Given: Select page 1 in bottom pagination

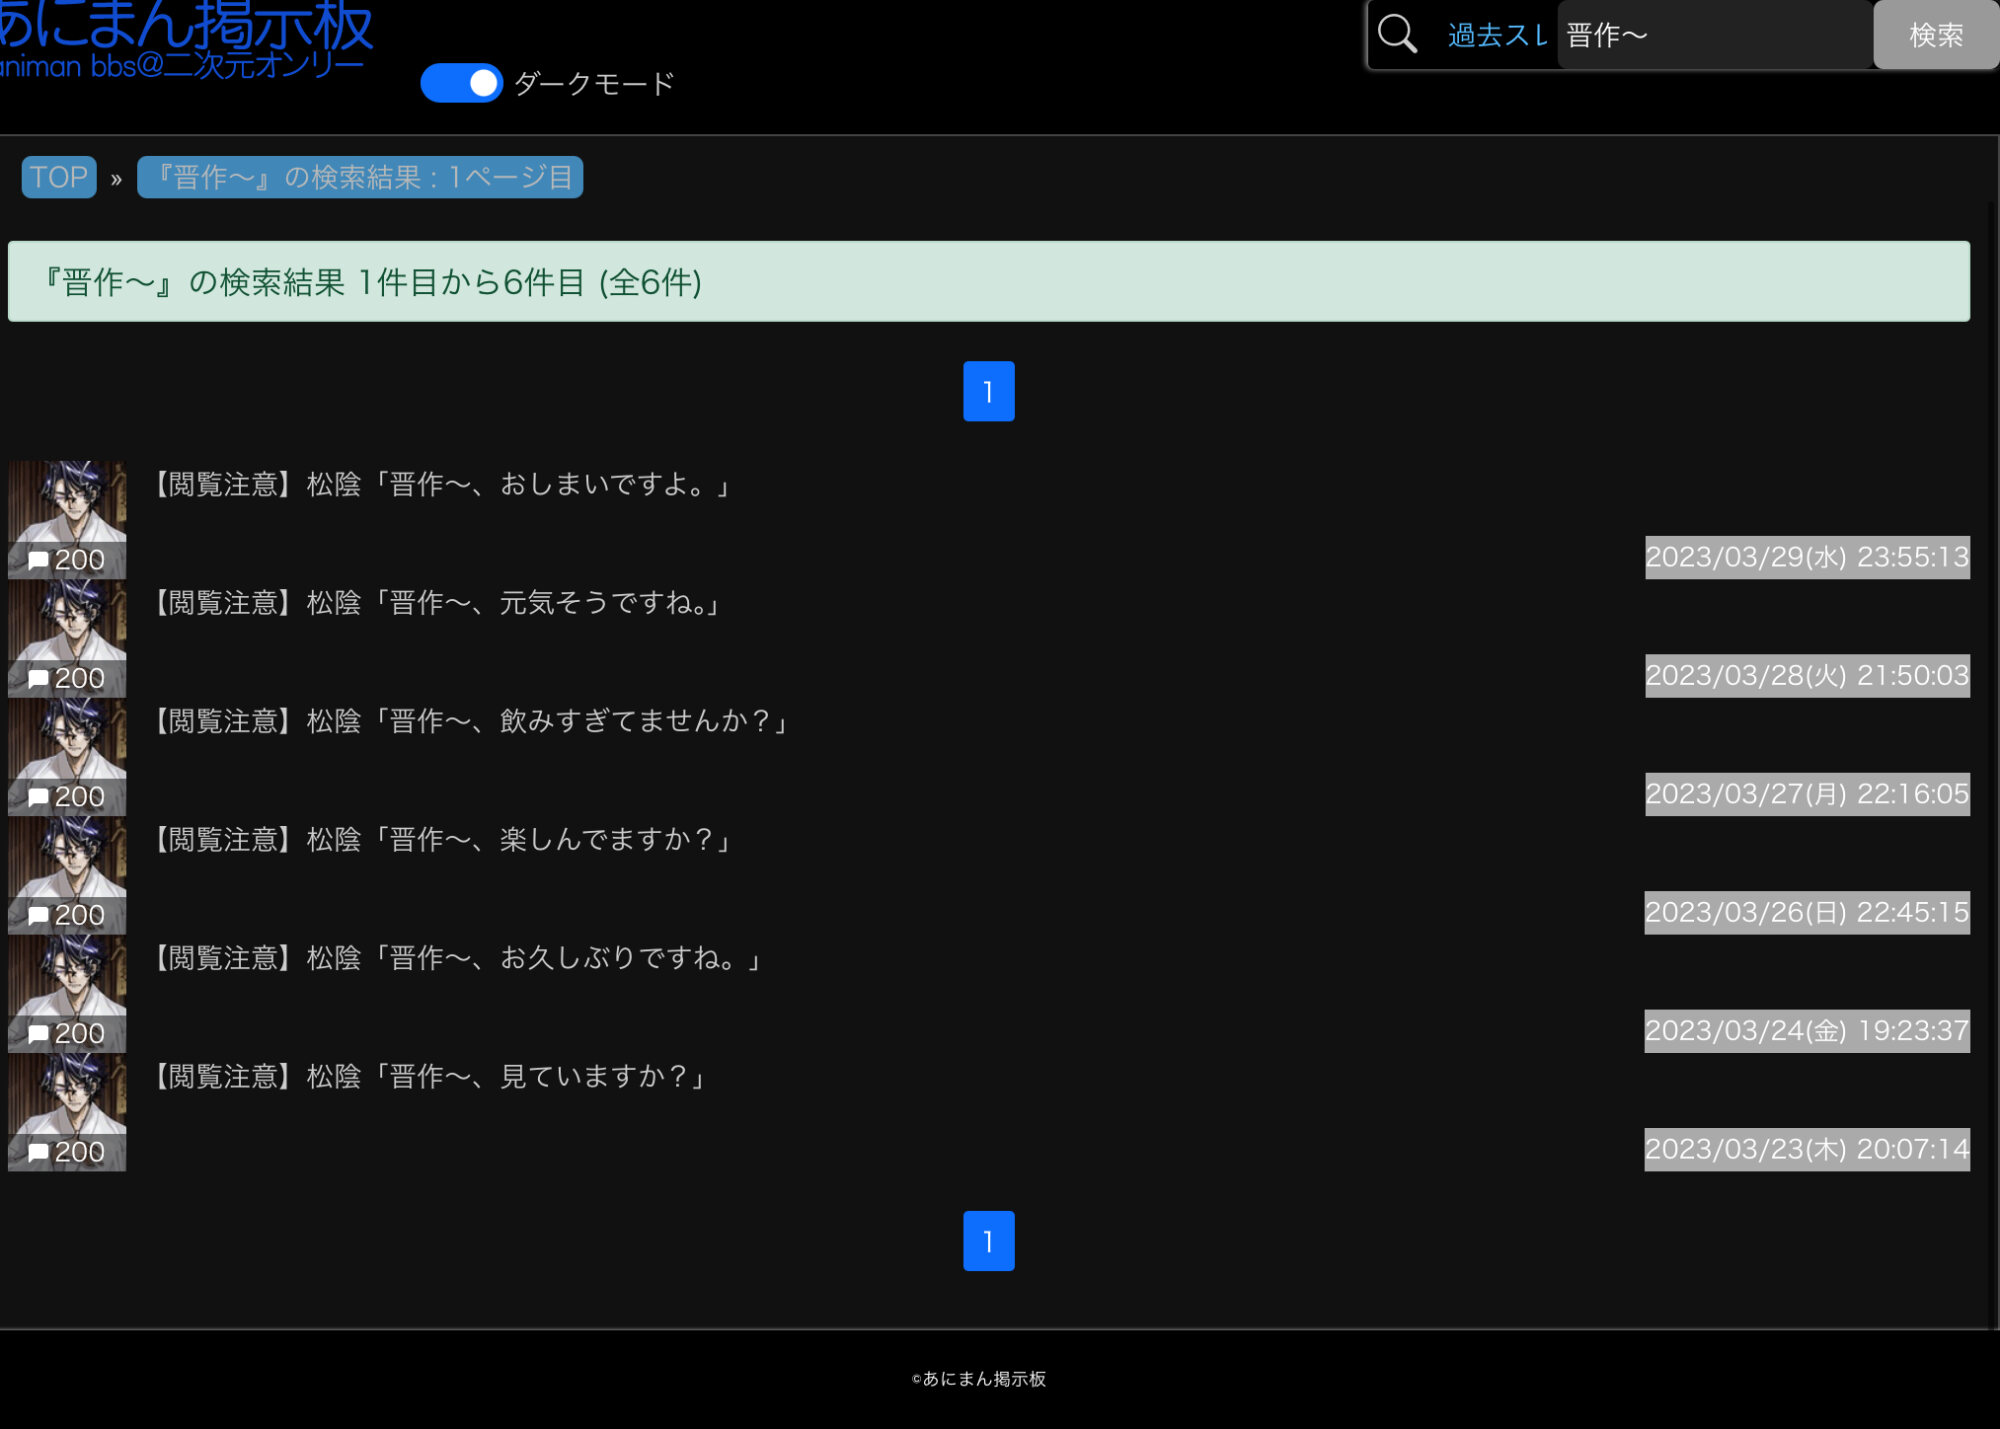Looking at the screenshot, I should tap(988, 1241).
